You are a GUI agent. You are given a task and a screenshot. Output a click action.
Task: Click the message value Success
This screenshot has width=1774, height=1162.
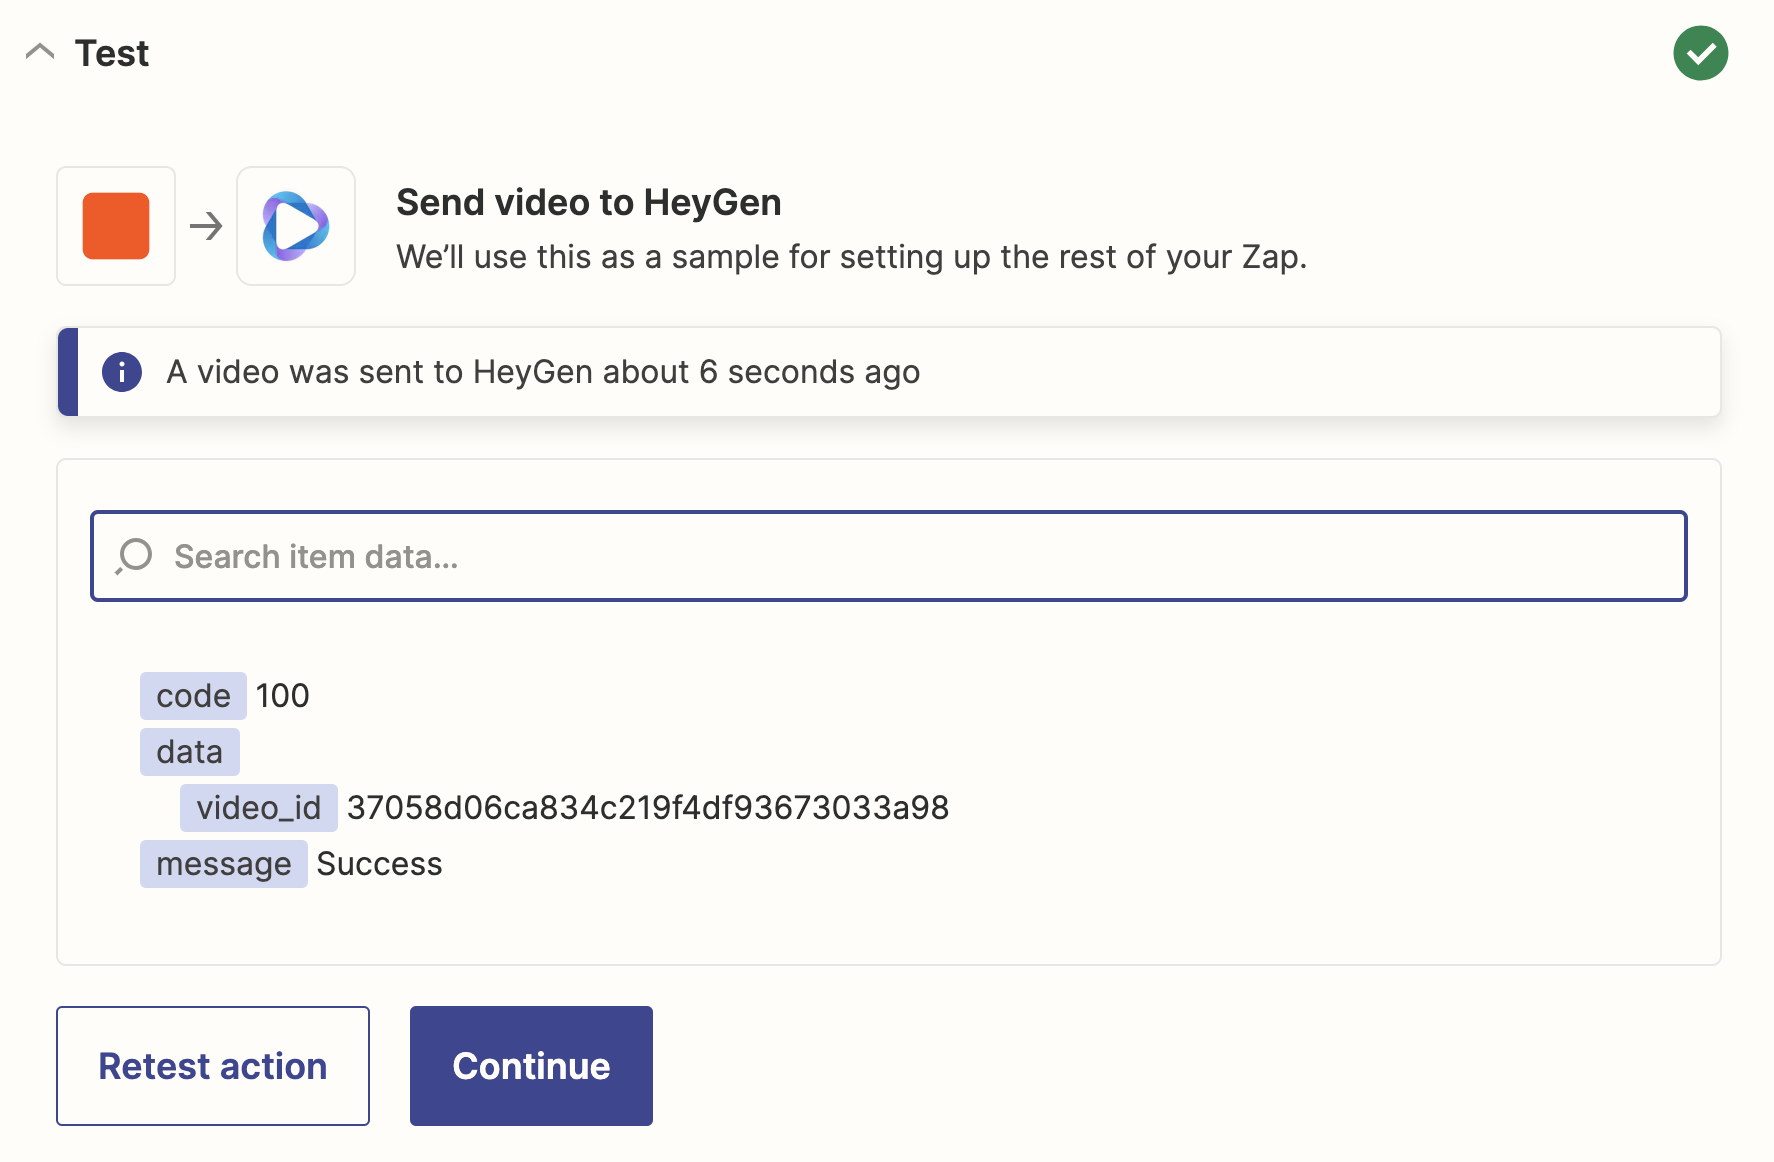pyautogui.click(x=380, y=864)
